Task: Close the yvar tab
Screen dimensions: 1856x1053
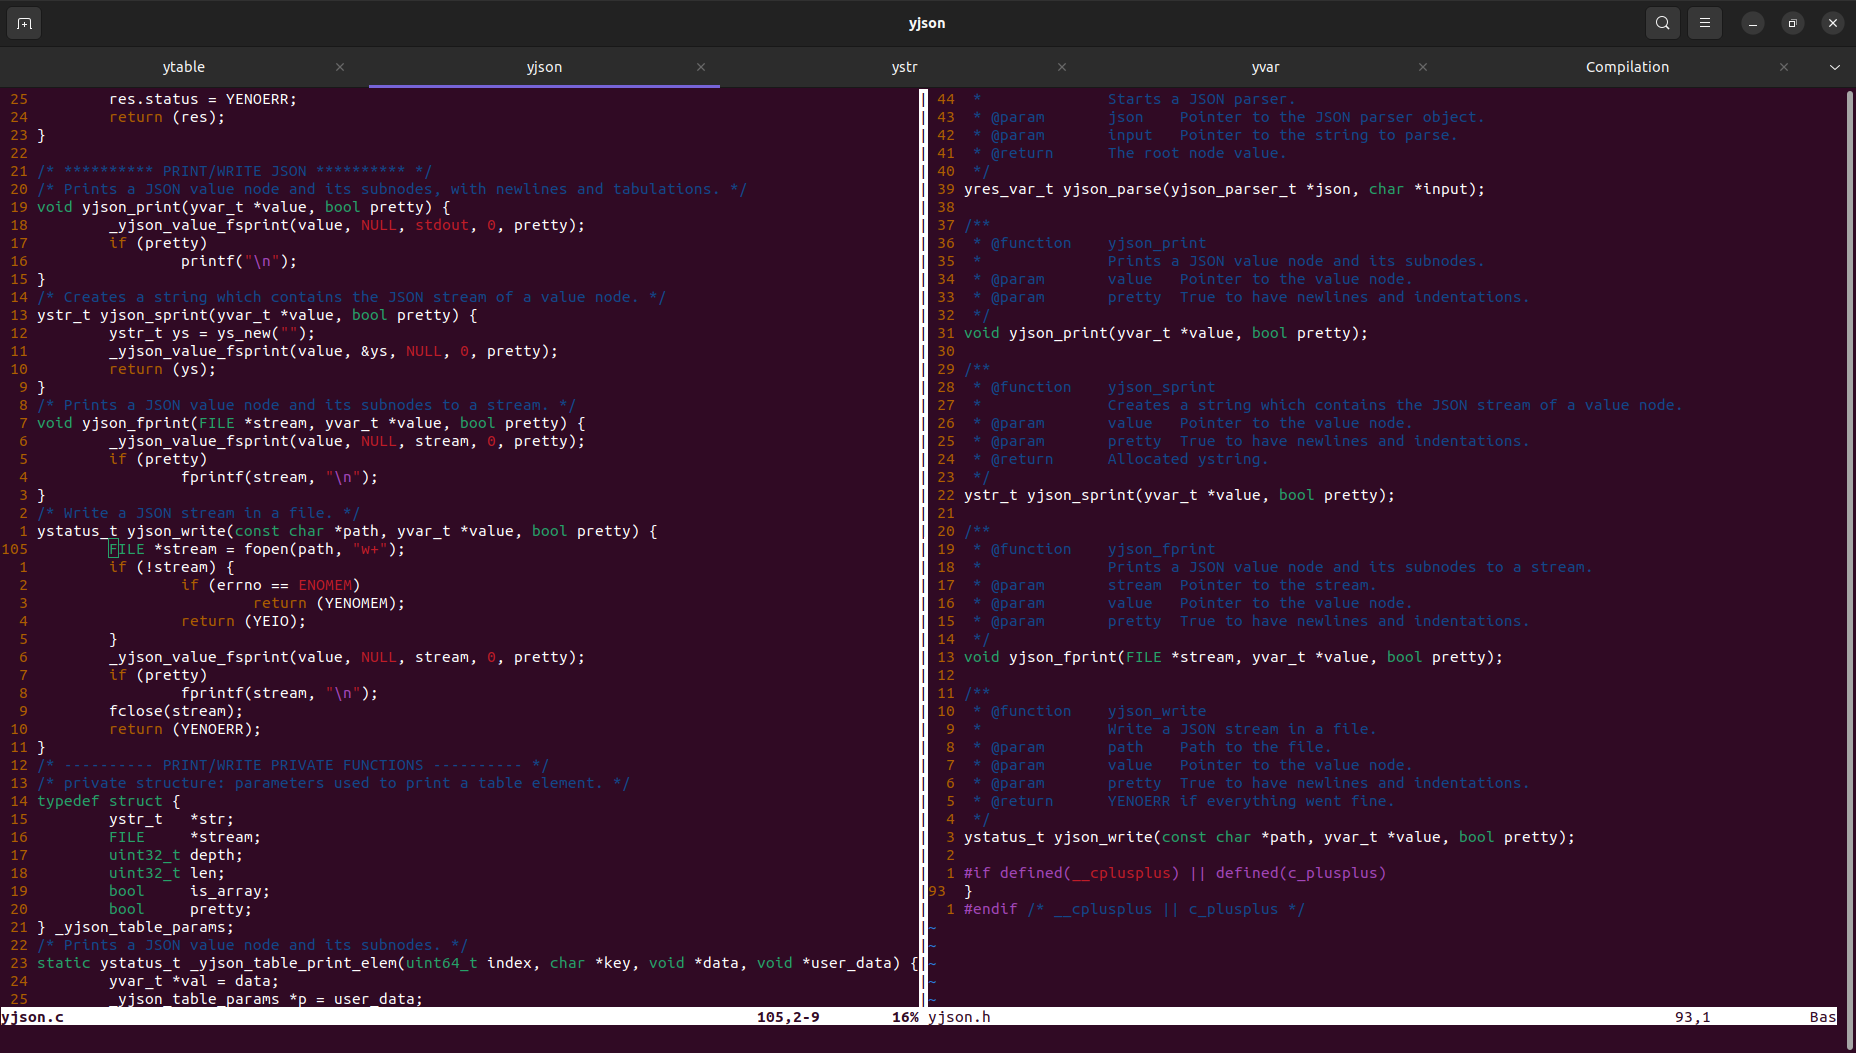Action: pyautogui.click(x=1423, y=67)
